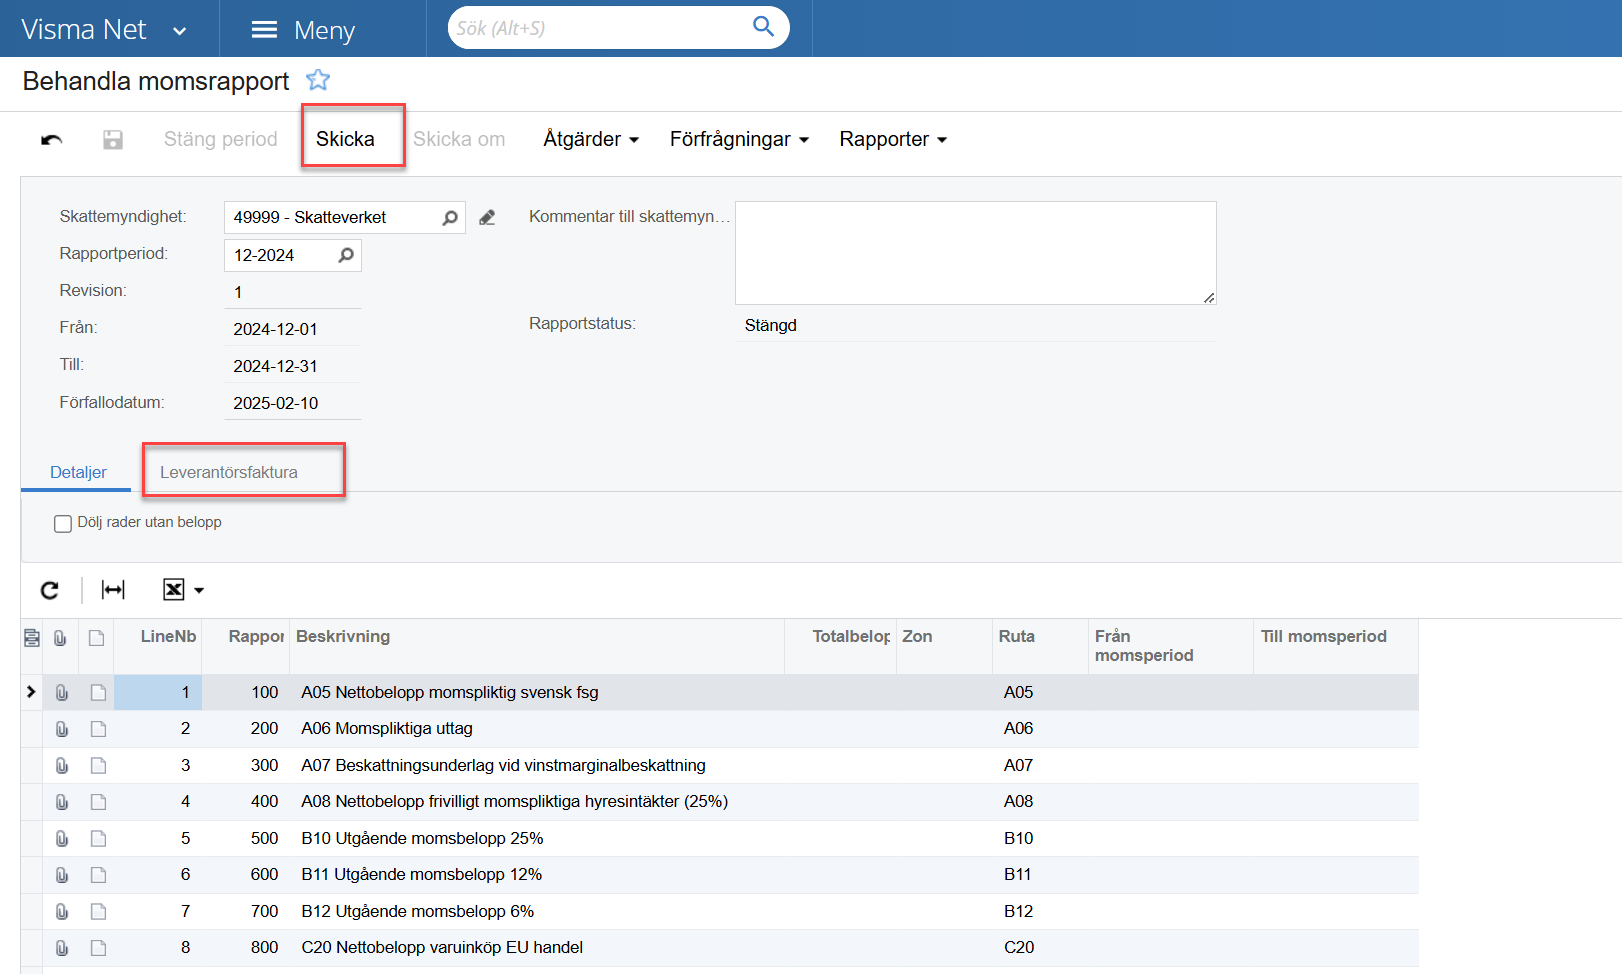Image resolution: width=1622 pixels, height=974 pixels.
Task: Switch to the Leverantörsfaktura tab
Action: [x=229, y=472]
